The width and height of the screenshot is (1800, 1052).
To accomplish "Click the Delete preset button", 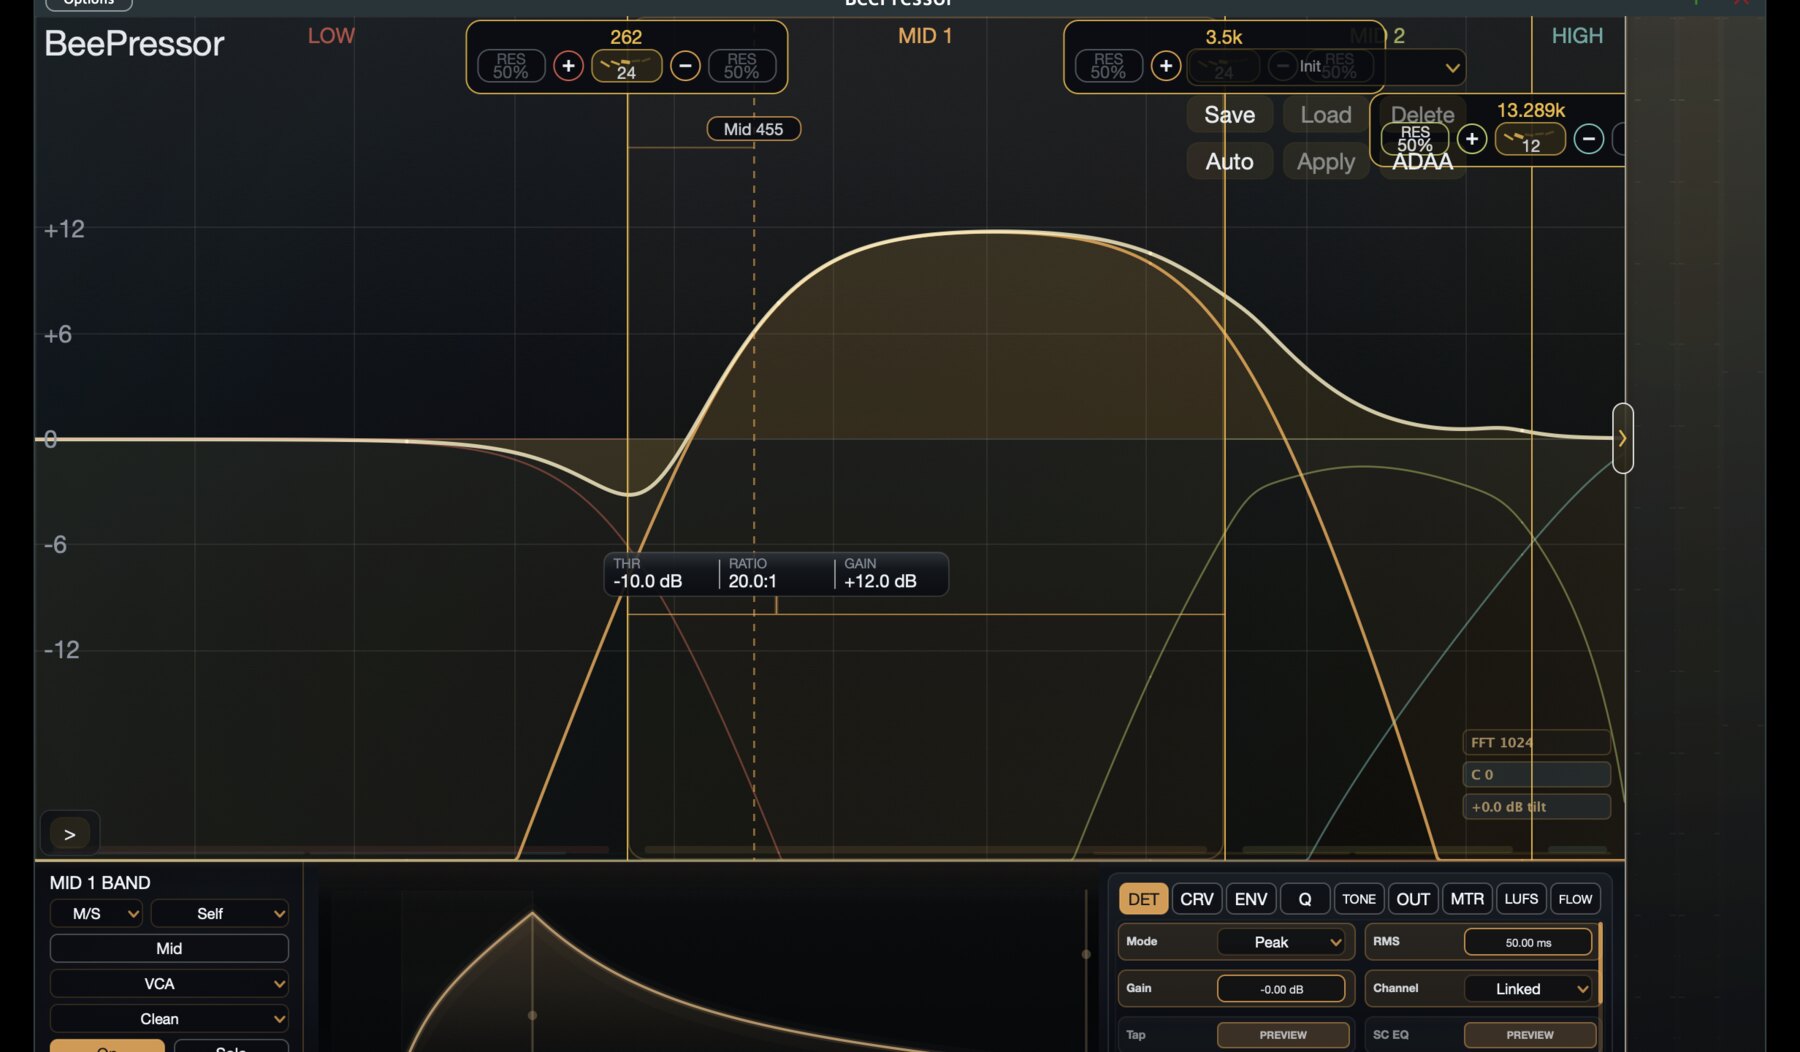I will tap(1422, 115).
